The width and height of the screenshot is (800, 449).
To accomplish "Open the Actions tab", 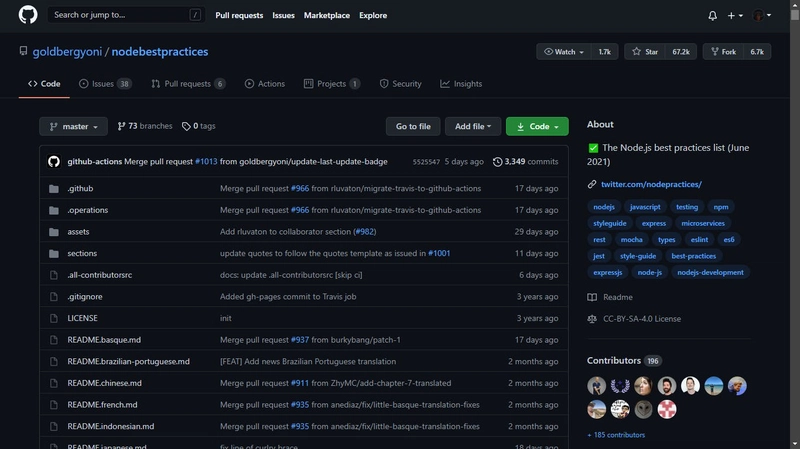I will point(265,84).
